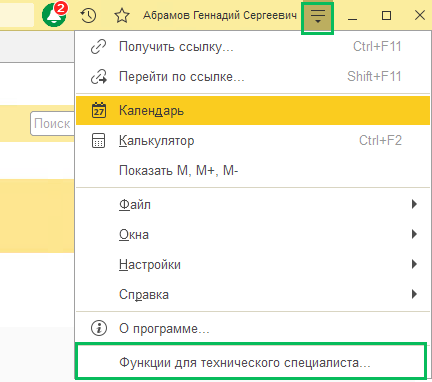The height and width of the screenshot is (382, 432).
Task: Maximize the application window
Action: point(386,16)
